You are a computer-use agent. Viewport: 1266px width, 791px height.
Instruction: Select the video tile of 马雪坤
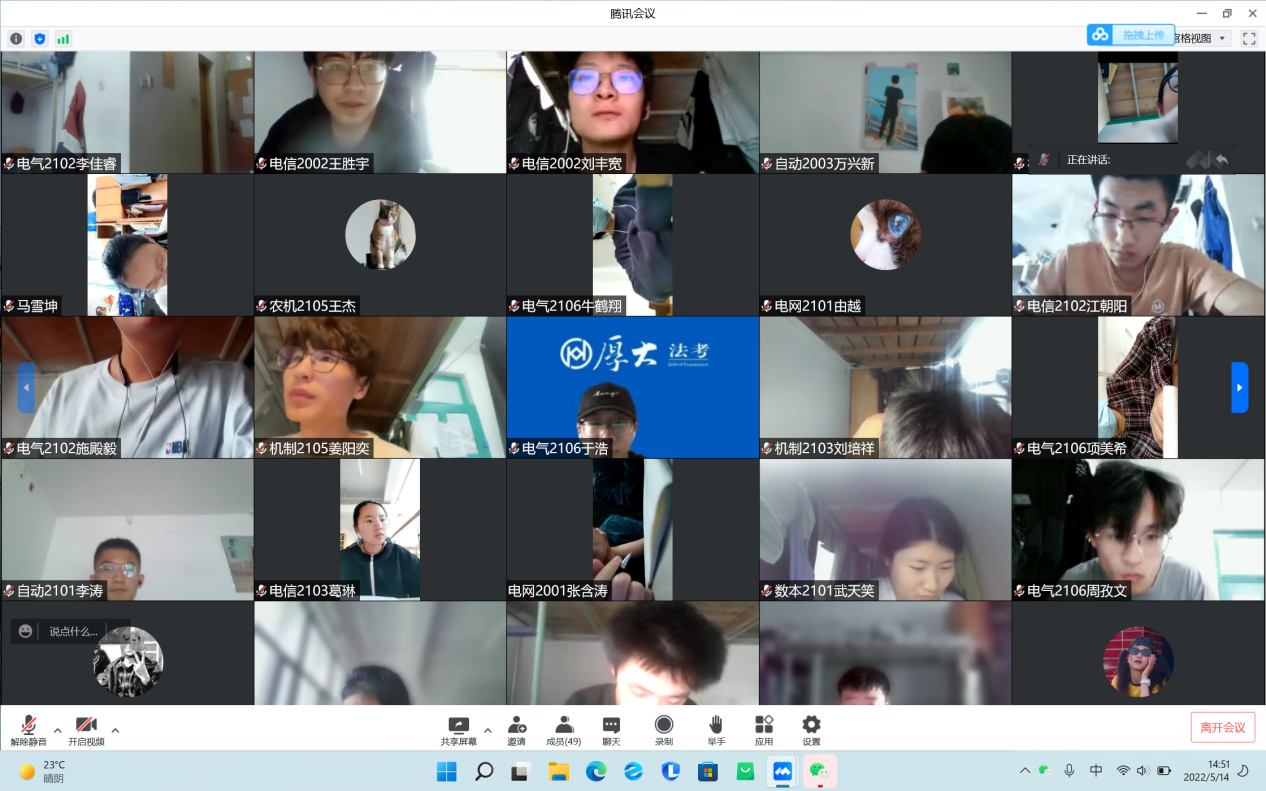coord(127,245)
